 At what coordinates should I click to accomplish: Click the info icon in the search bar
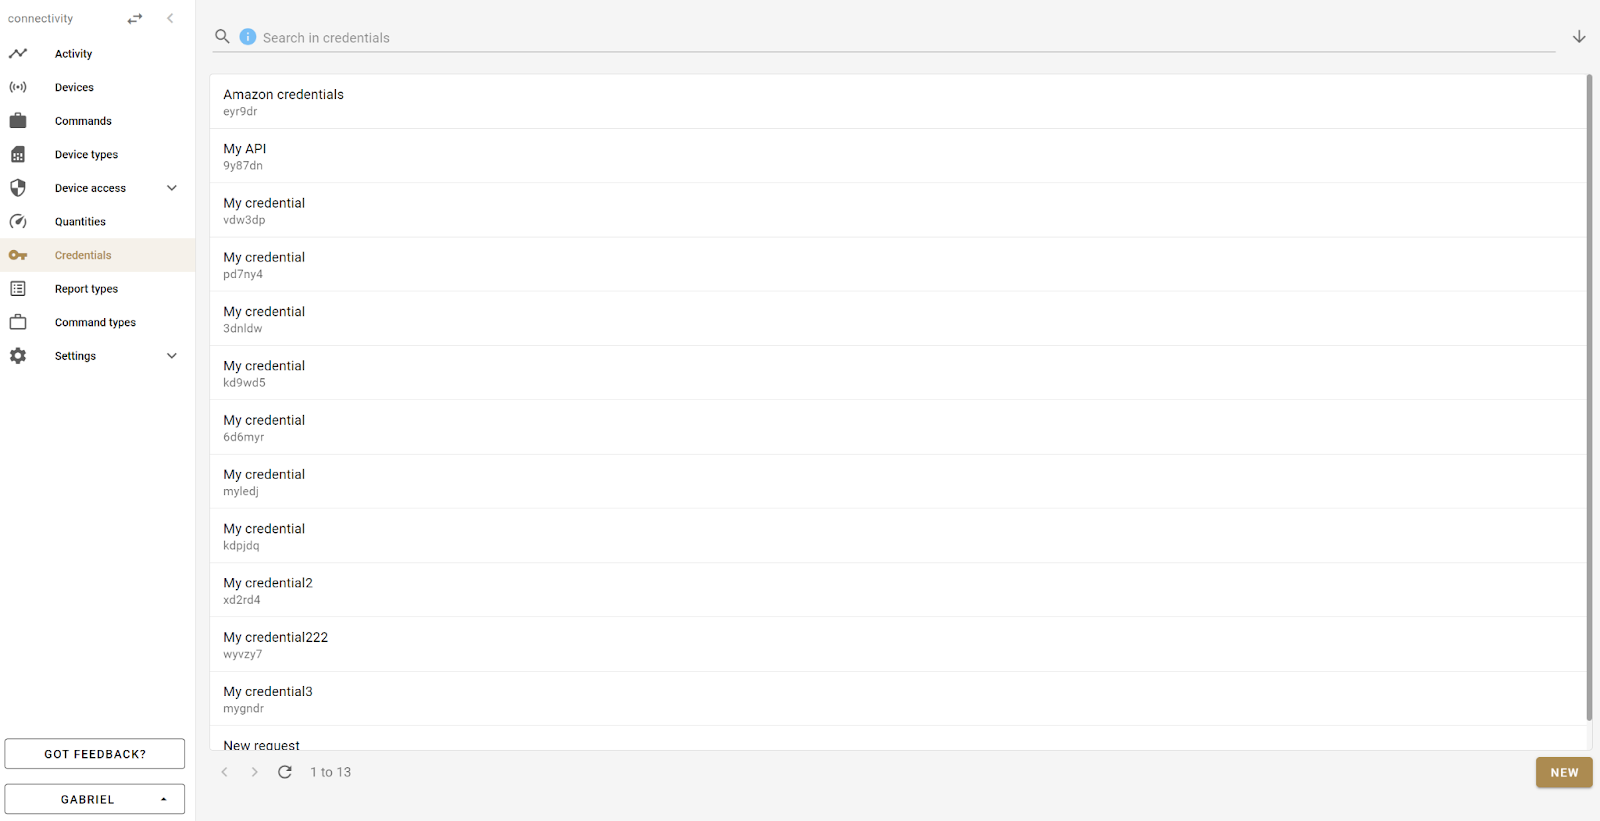[248, 37]
